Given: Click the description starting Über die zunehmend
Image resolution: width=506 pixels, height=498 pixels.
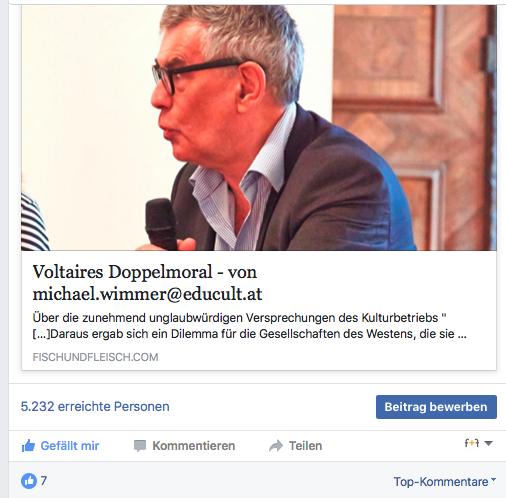Looking at the screenshot, I should [x=239, y=318].
